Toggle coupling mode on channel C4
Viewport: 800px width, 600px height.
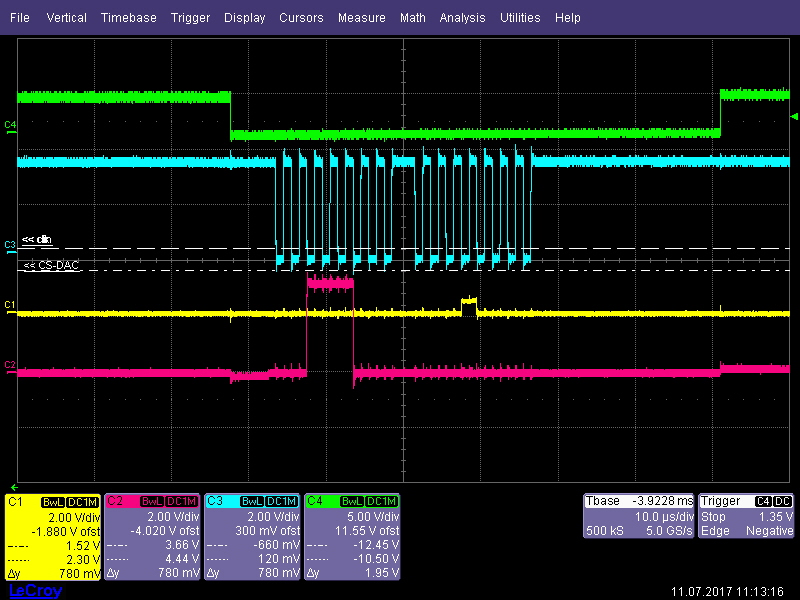tap(382, 502)
